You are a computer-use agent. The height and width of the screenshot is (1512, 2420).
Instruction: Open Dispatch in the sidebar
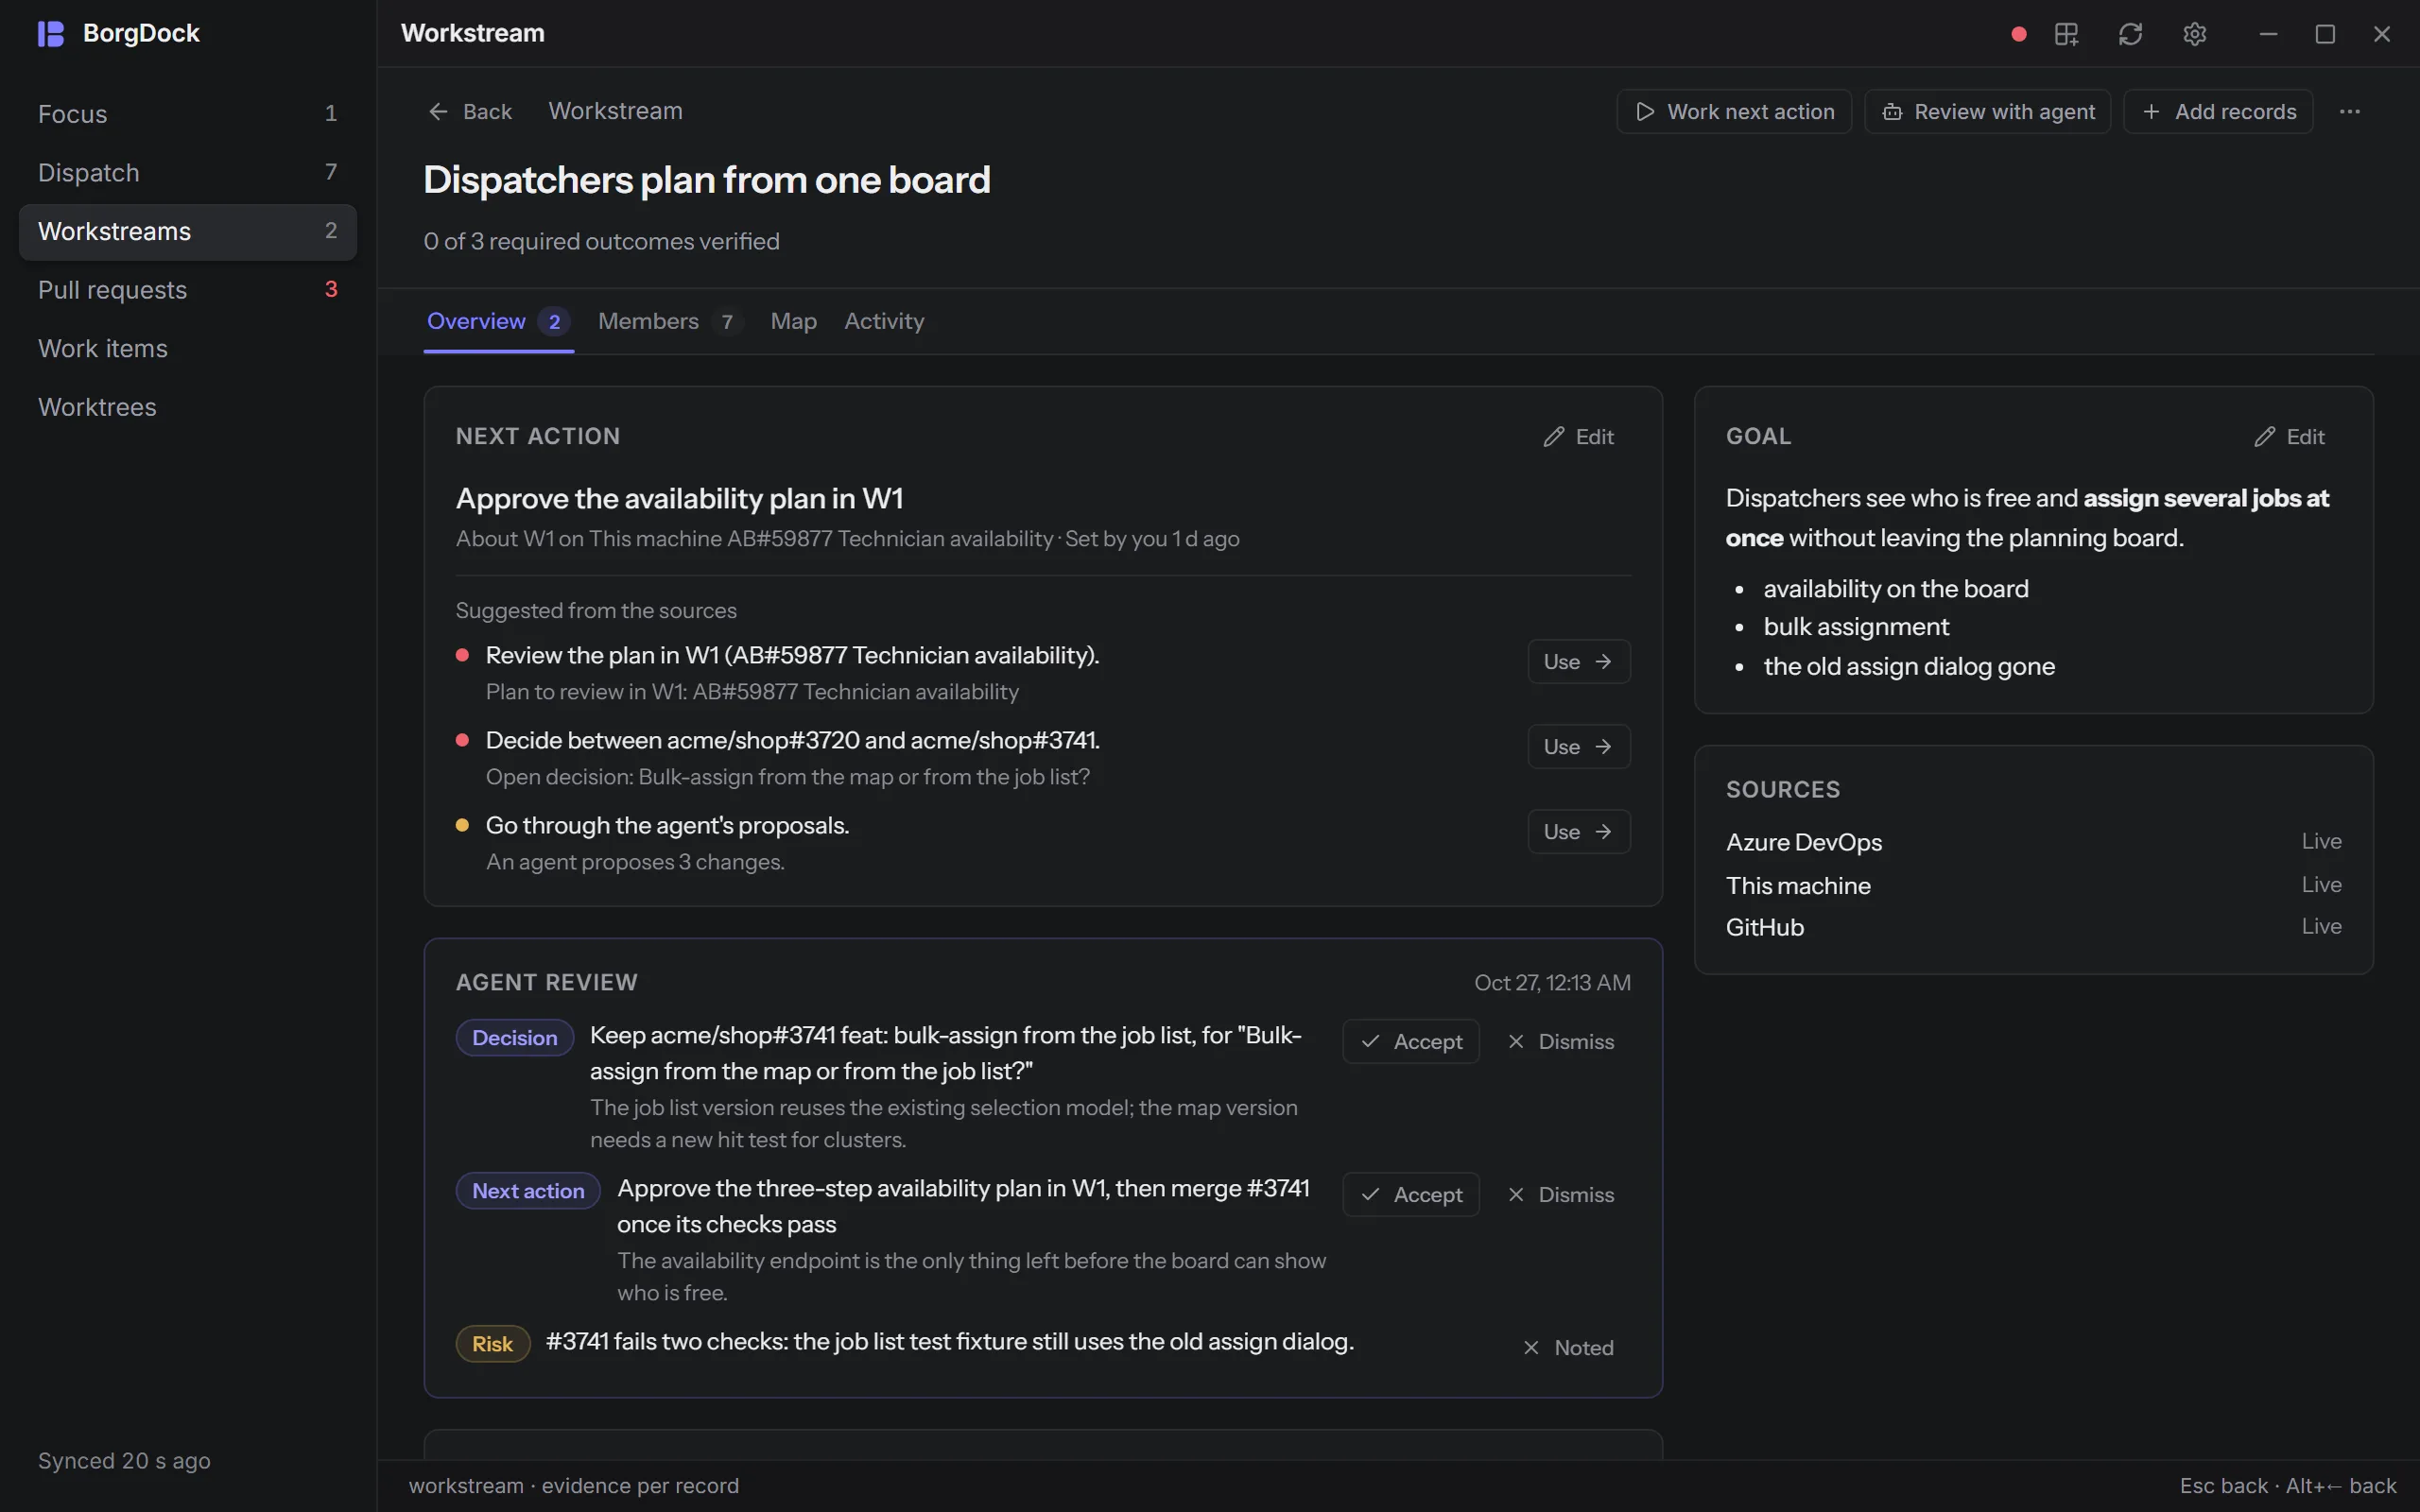[188, 173]
